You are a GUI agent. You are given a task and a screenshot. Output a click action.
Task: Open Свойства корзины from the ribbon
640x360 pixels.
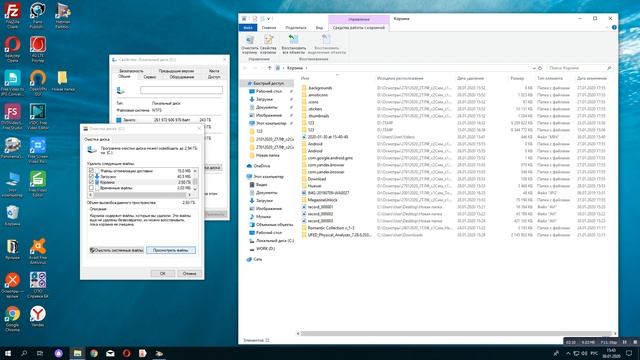[268, 44]
